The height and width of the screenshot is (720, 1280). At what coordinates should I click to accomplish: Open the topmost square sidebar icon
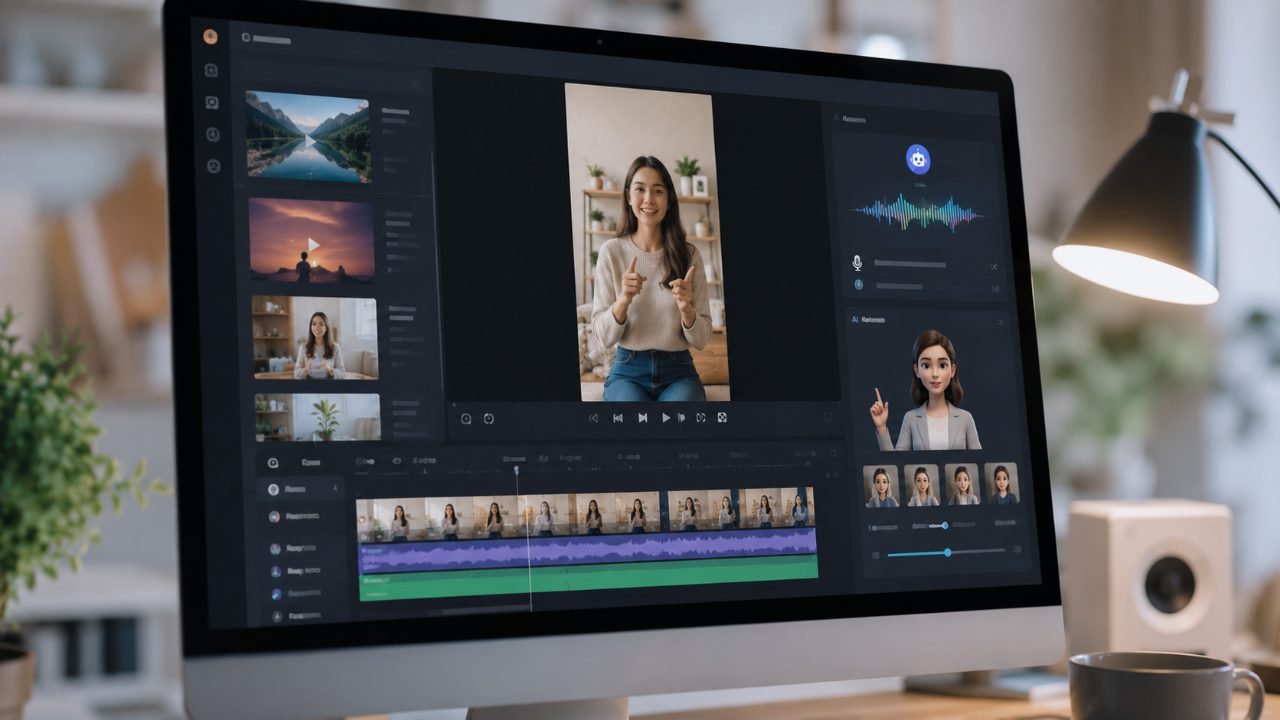(211, 70)
